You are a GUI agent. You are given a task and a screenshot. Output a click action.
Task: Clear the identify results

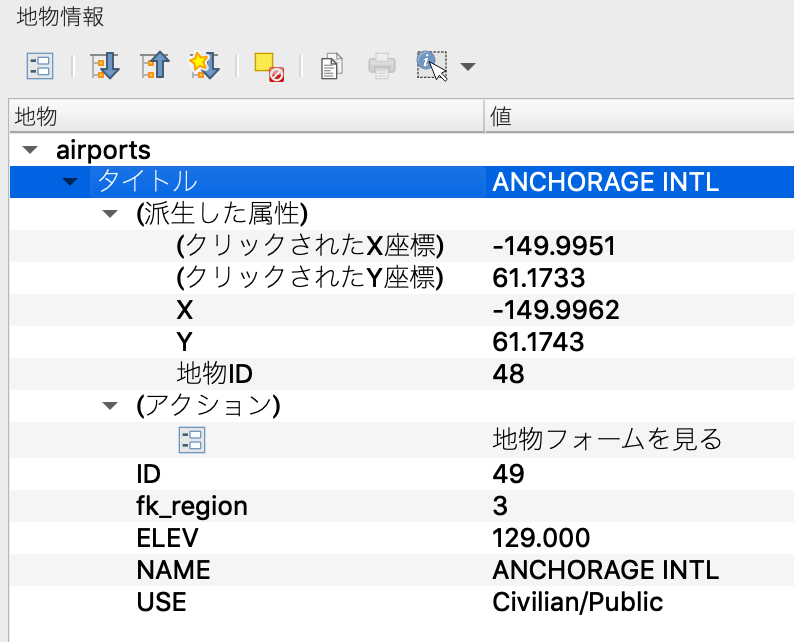pyautogui.click(x=268, y=67)
